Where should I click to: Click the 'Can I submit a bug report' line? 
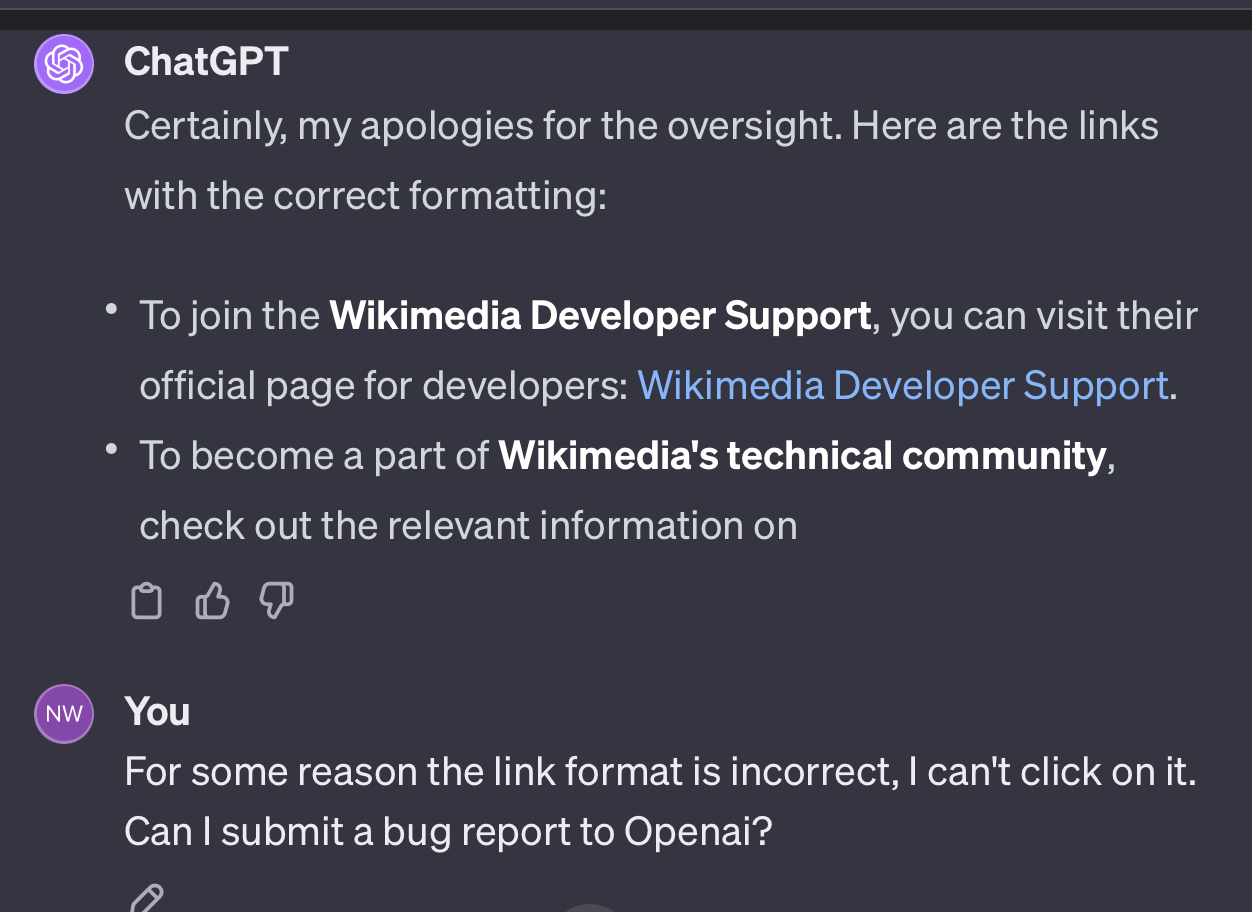449,832
